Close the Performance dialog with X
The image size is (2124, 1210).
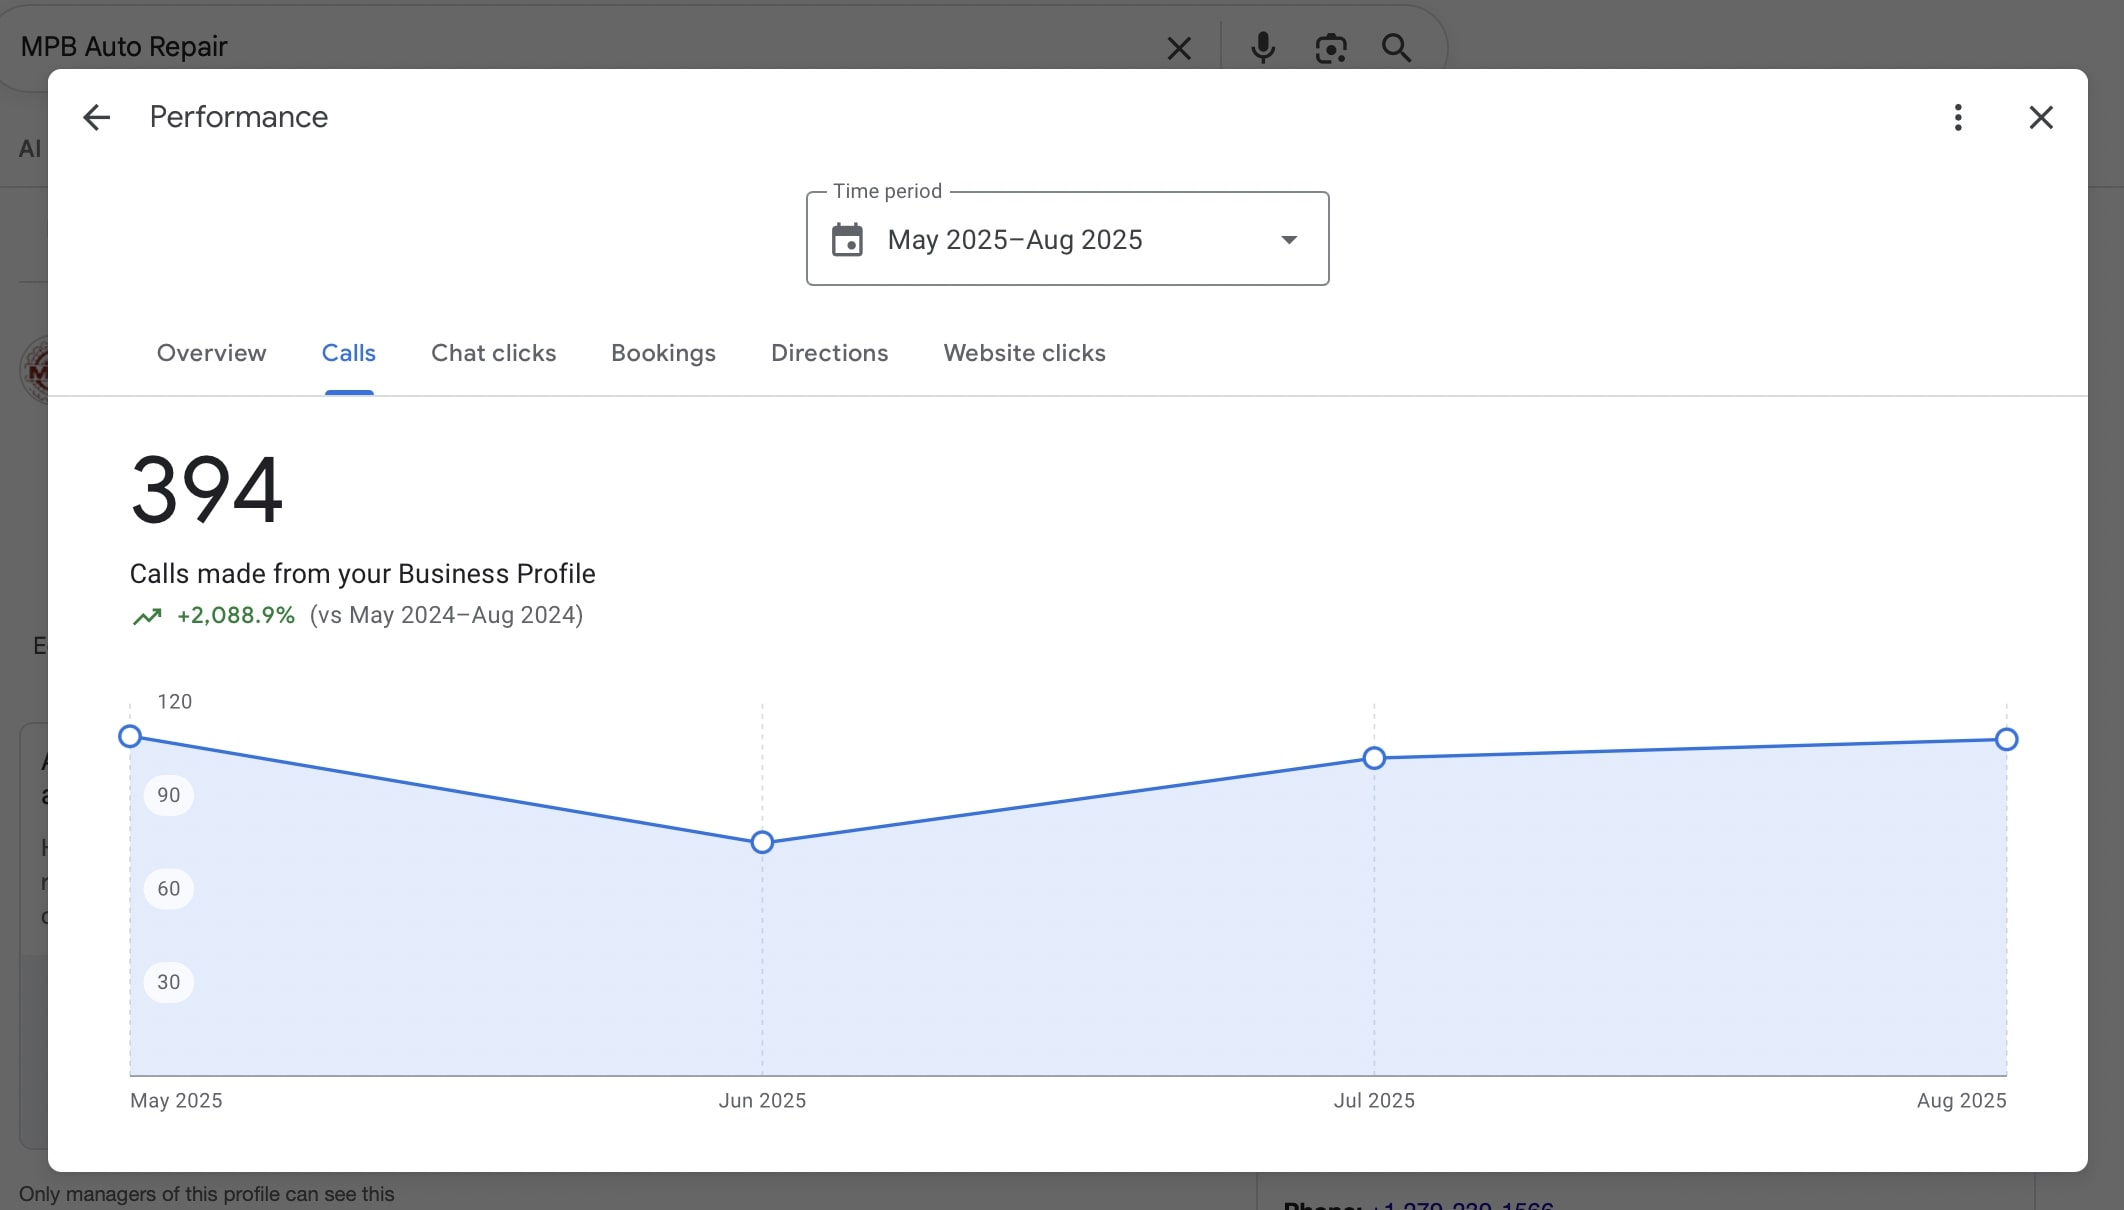[2040, 118]
